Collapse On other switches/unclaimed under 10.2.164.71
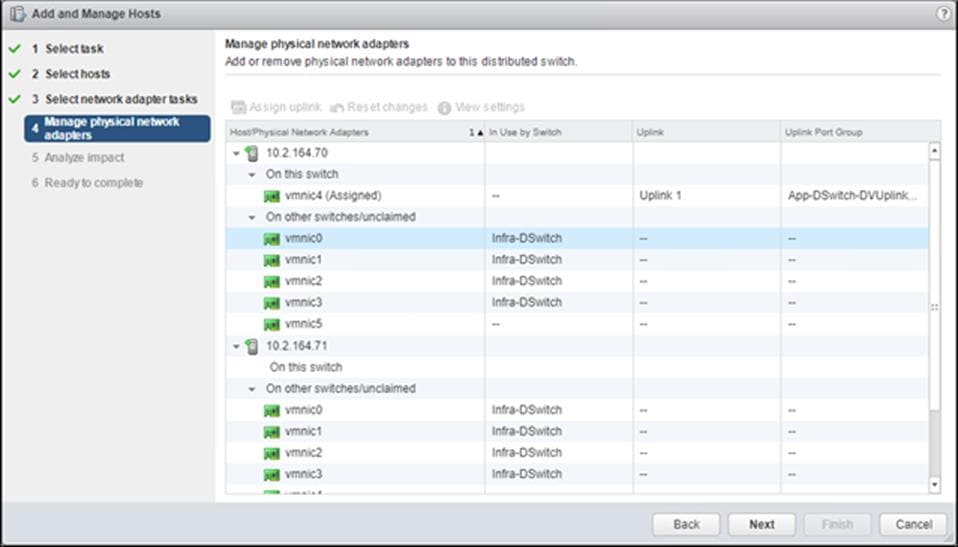 pos(252,389)
